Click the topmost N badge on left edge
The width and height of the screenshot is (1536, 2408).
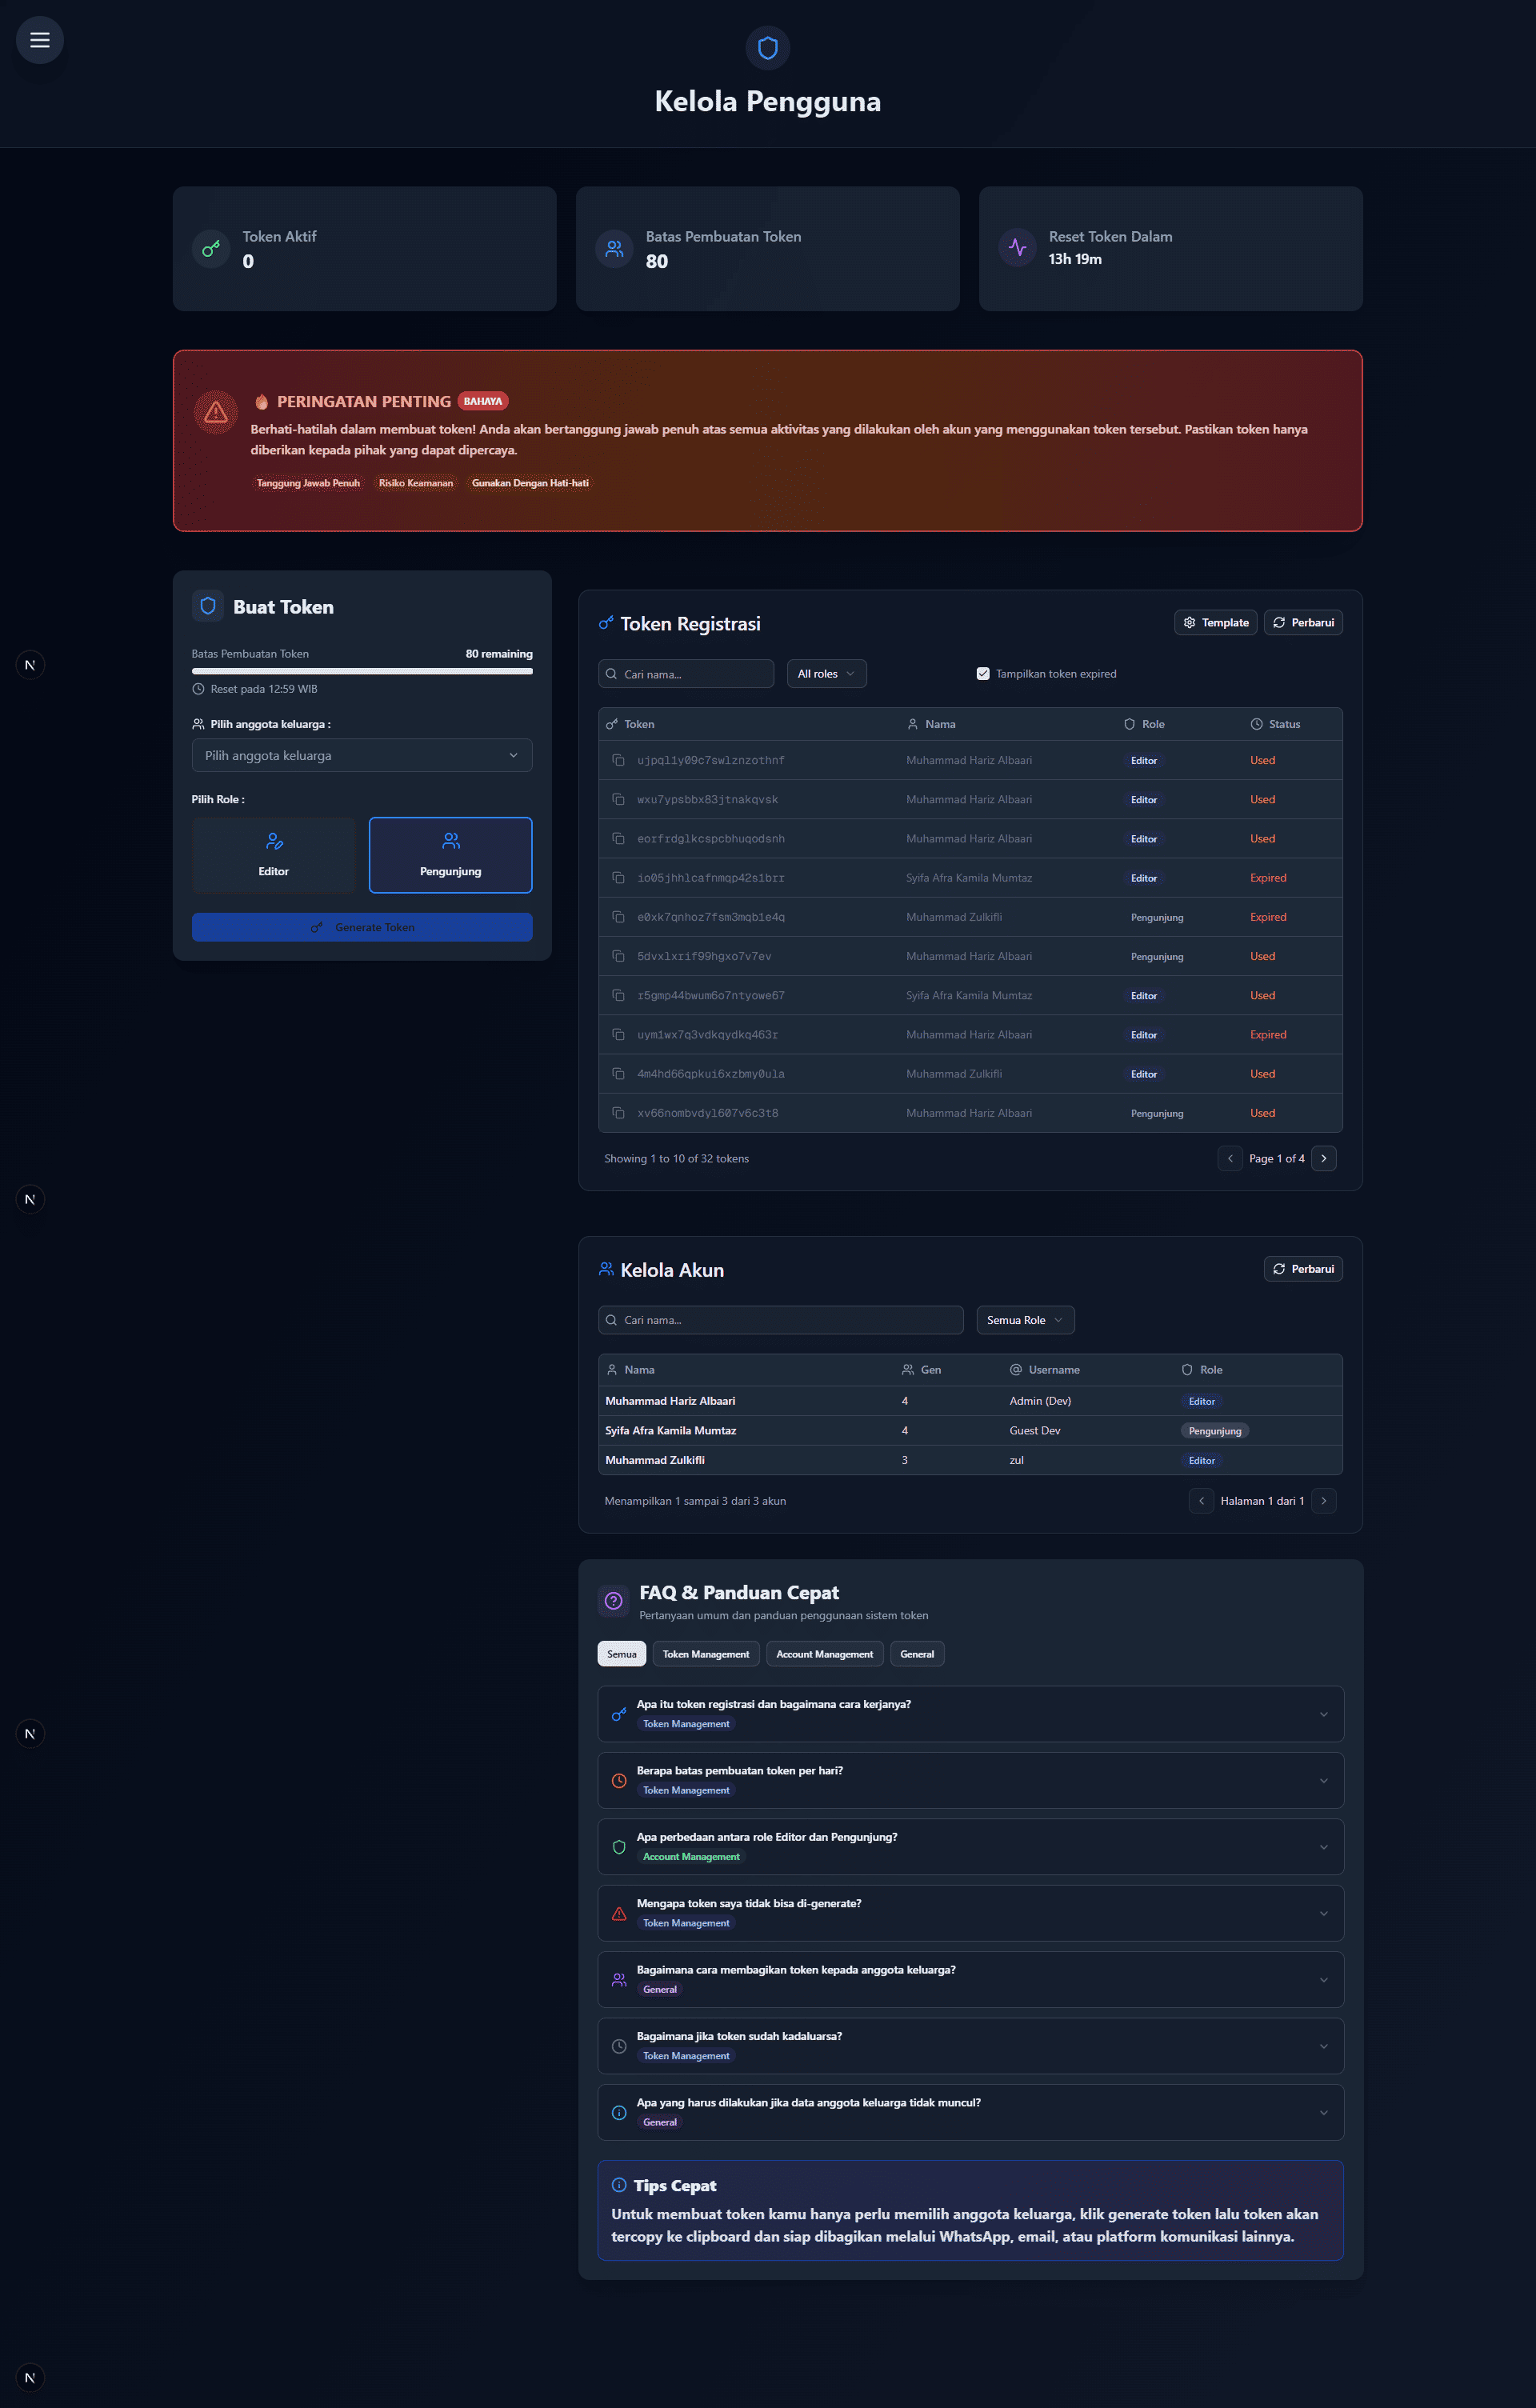[x=30, y=665]
